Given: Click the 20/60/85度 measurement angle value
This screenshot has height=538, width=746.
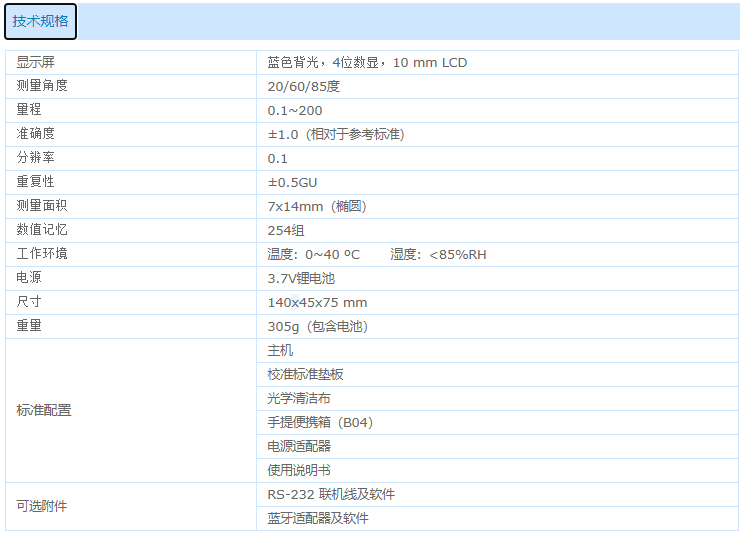Looking at the screenshot, I should (303, 86).
